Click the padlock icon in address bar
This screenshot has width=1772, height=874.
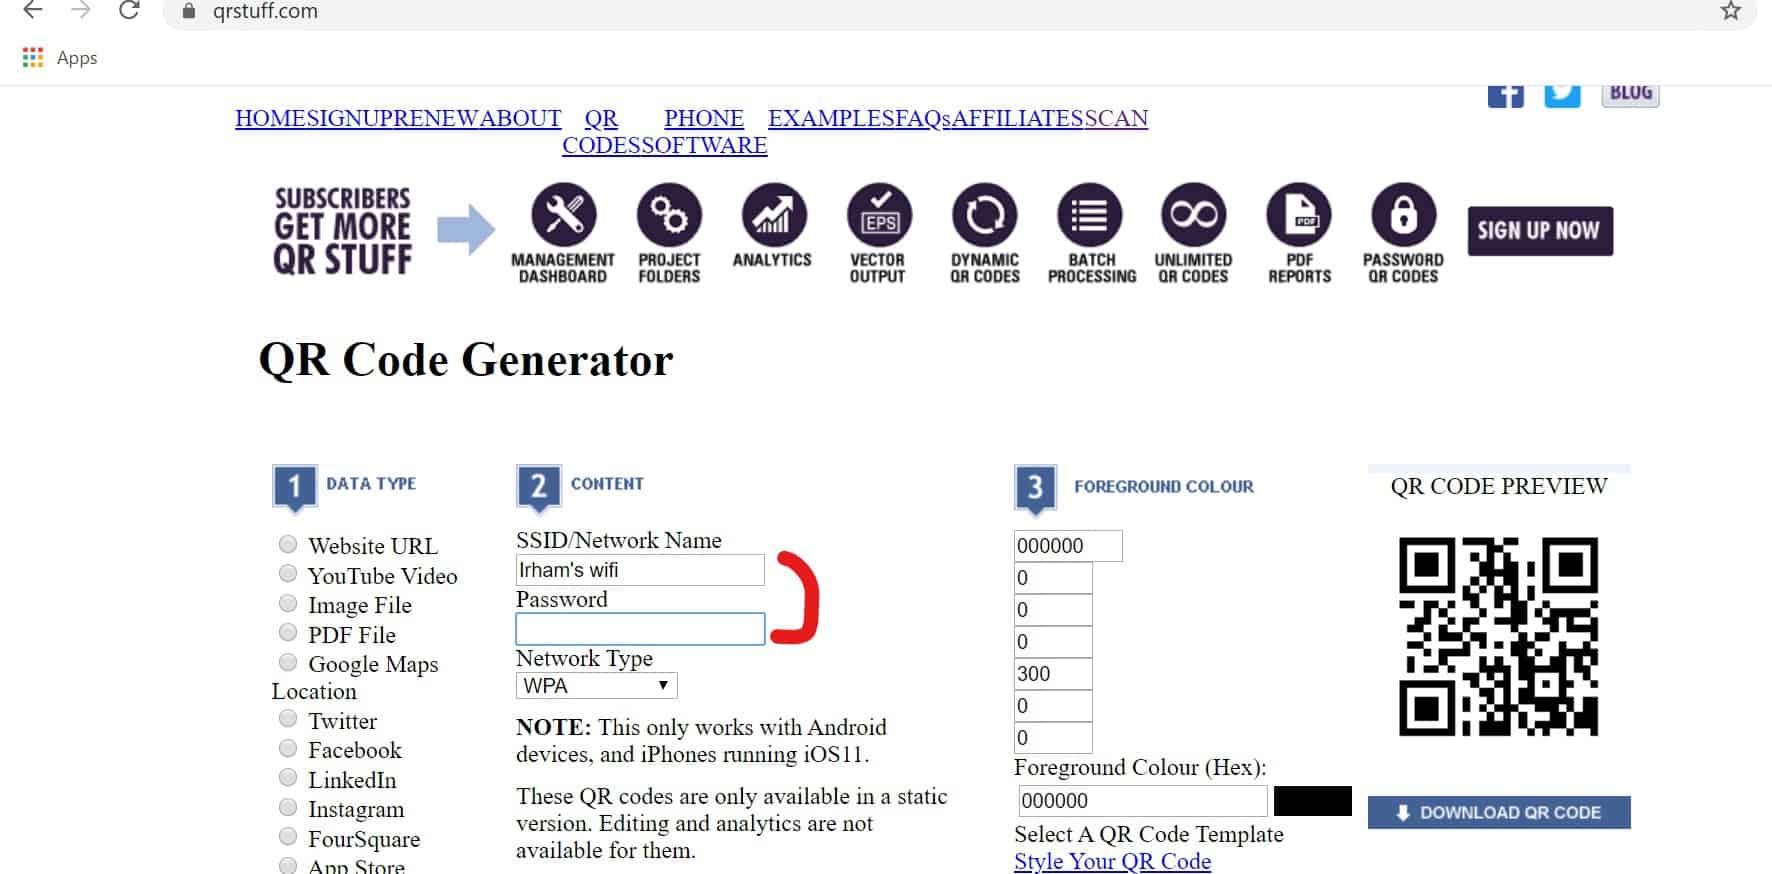tap(189, 12)
